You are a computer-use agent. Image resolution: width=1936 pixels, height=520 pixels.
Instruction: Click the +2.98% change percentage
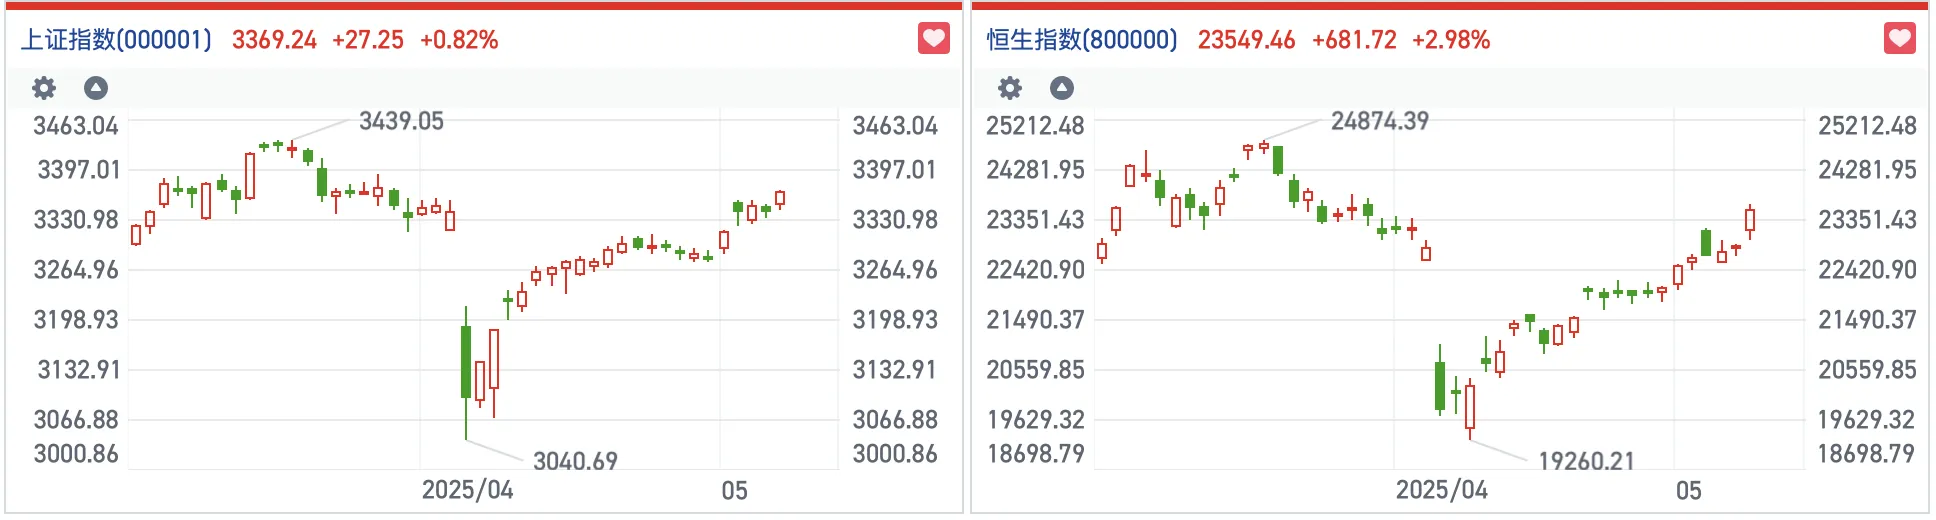1451,40
